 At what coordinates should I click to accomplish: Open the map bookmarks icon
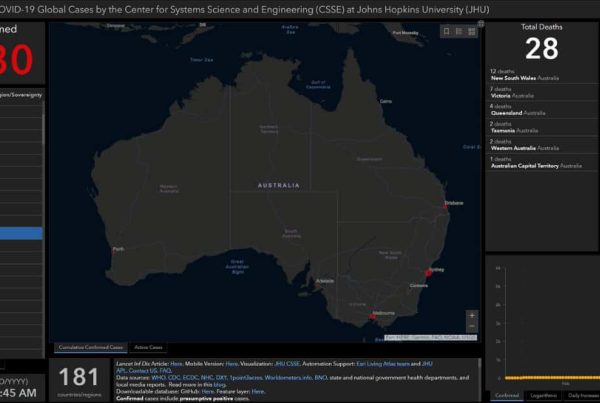pos(446,31)
